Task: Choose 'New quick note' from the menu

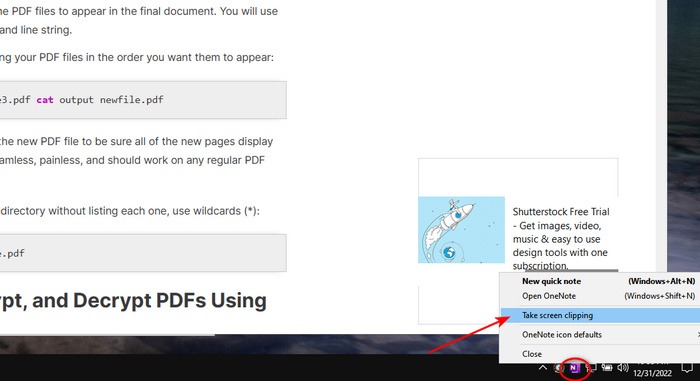Action: pos(600,281)
